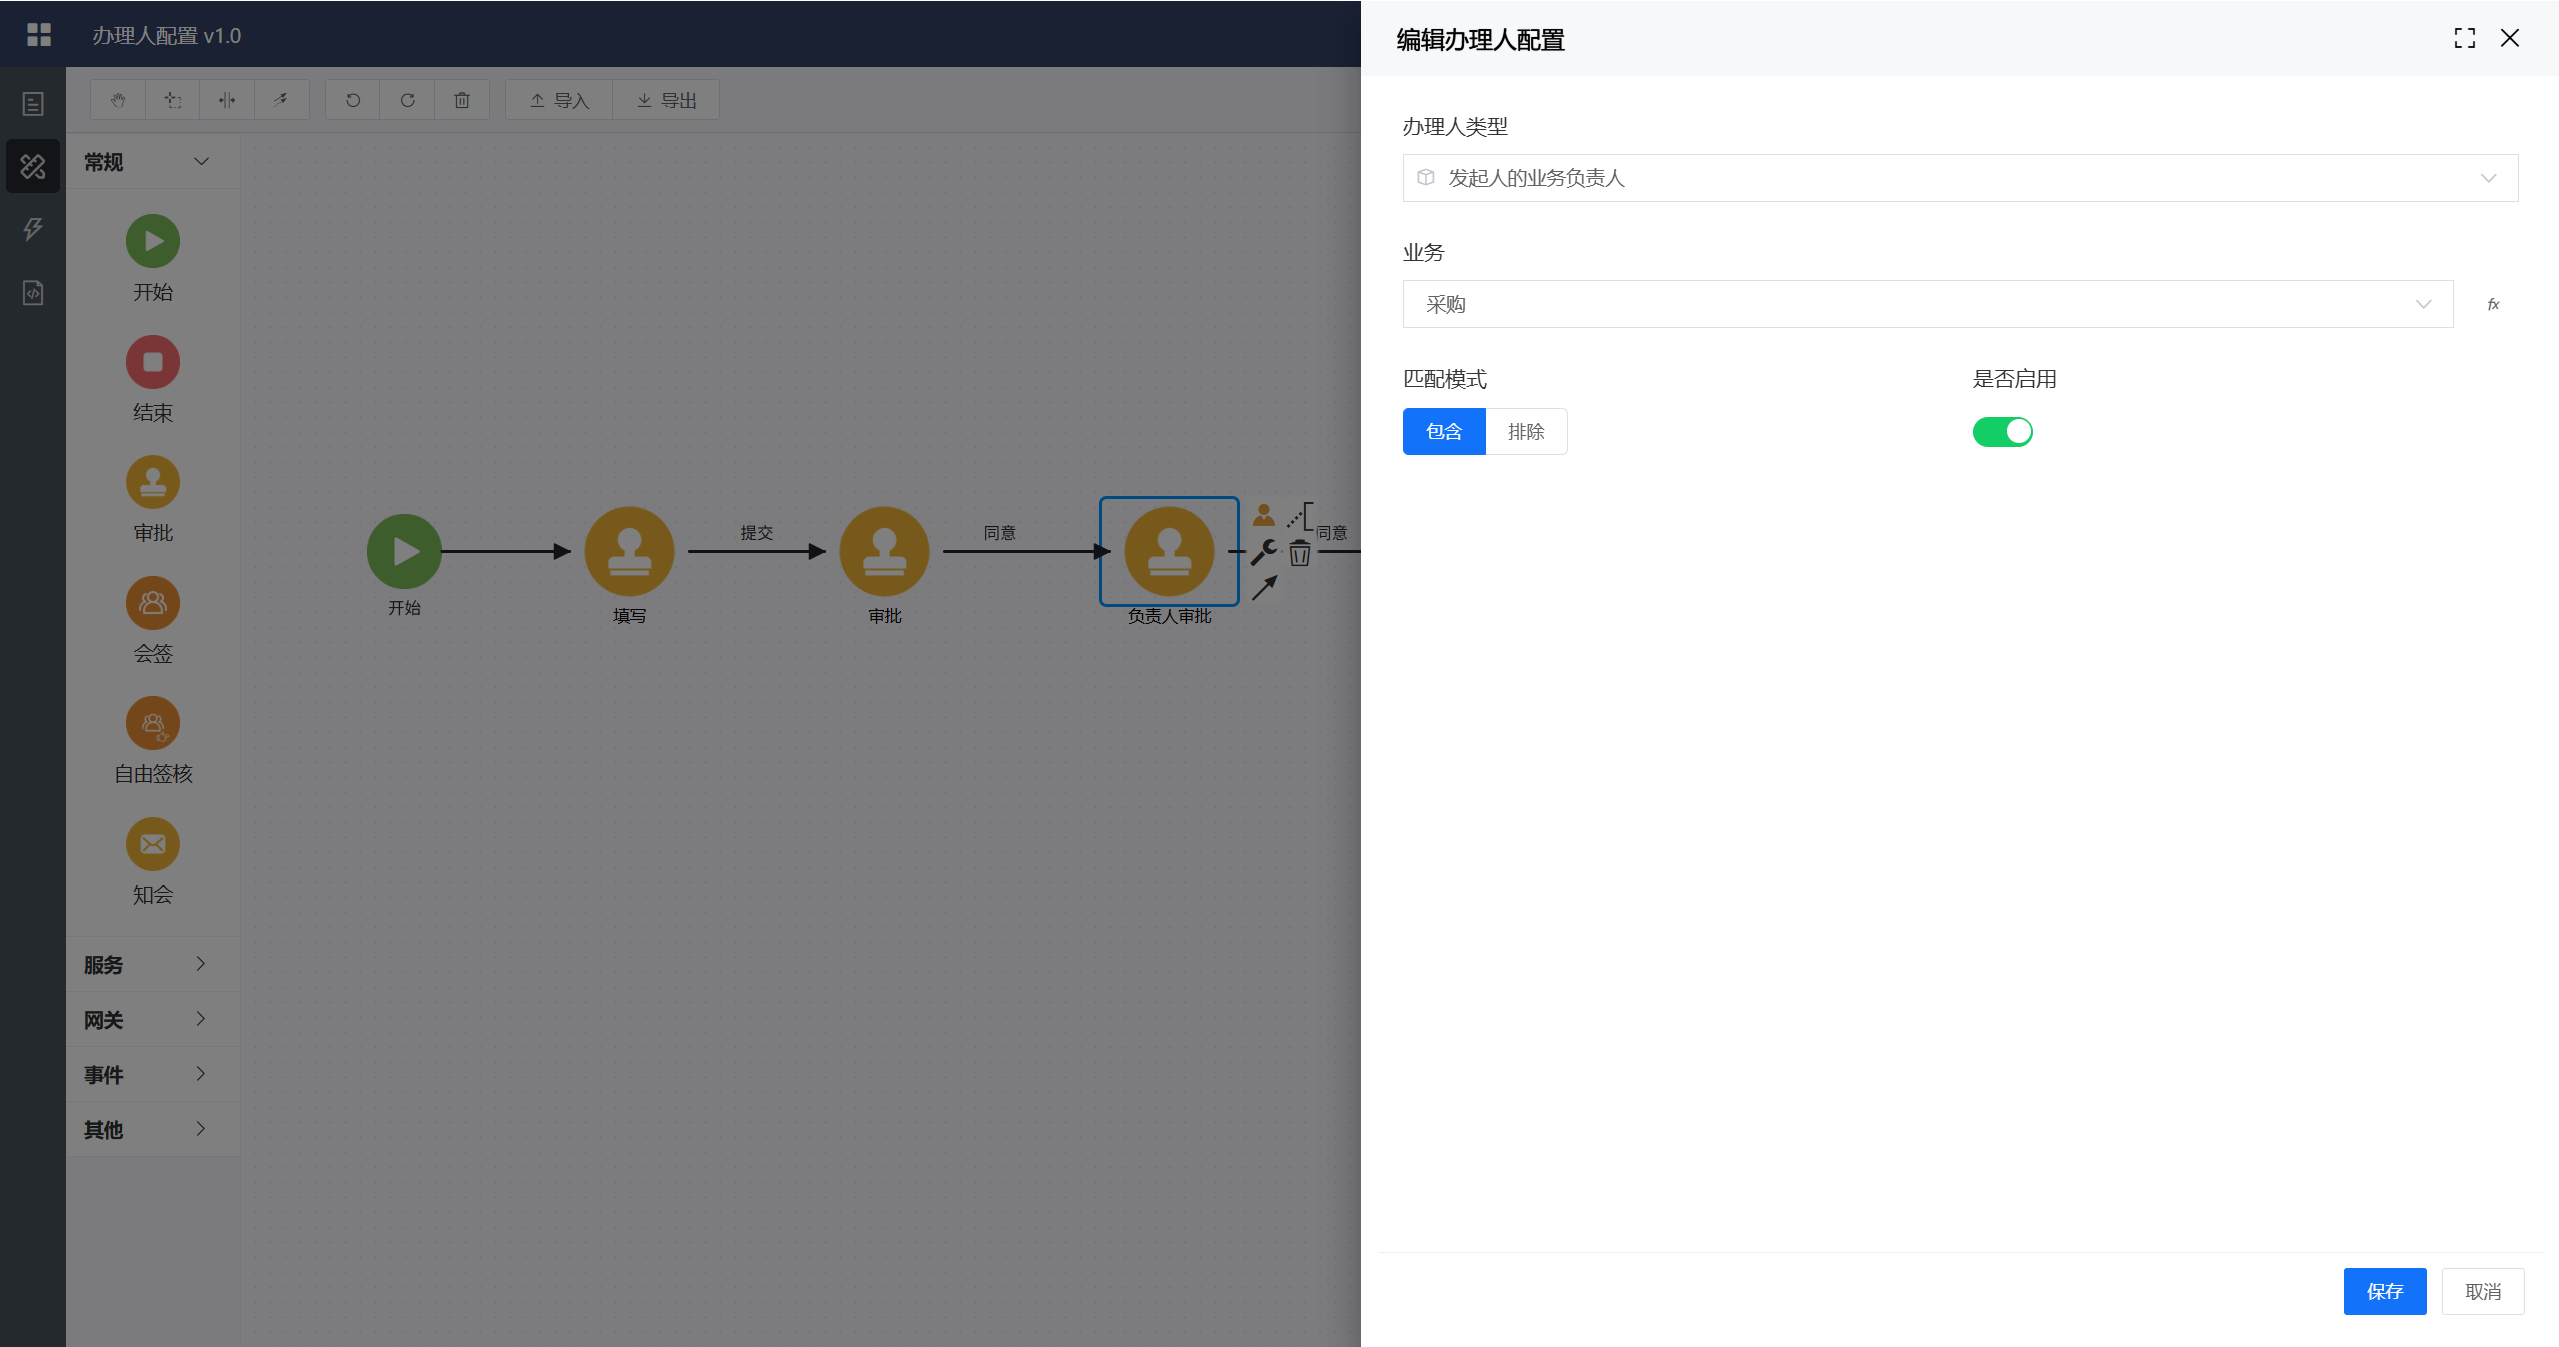Select 排除 matching mode
Image resolution: width=2559 pixels, height=1347 pixels.
tap(1526, 432)
